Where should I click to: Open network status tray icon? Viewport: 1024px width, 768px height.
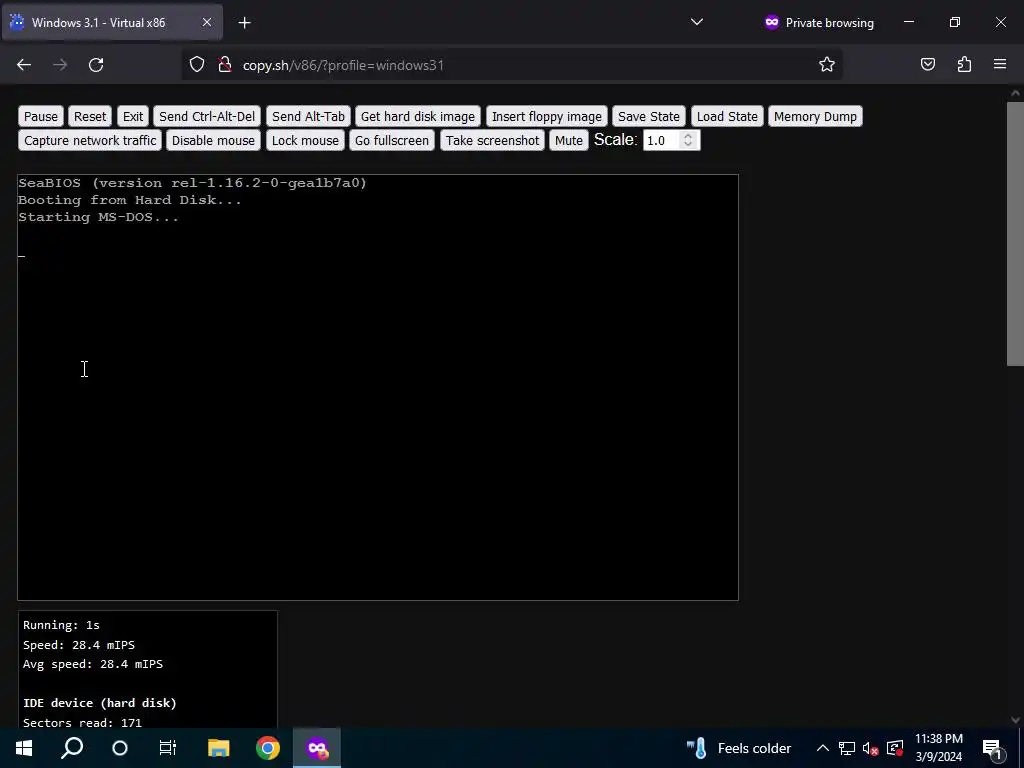847,748
